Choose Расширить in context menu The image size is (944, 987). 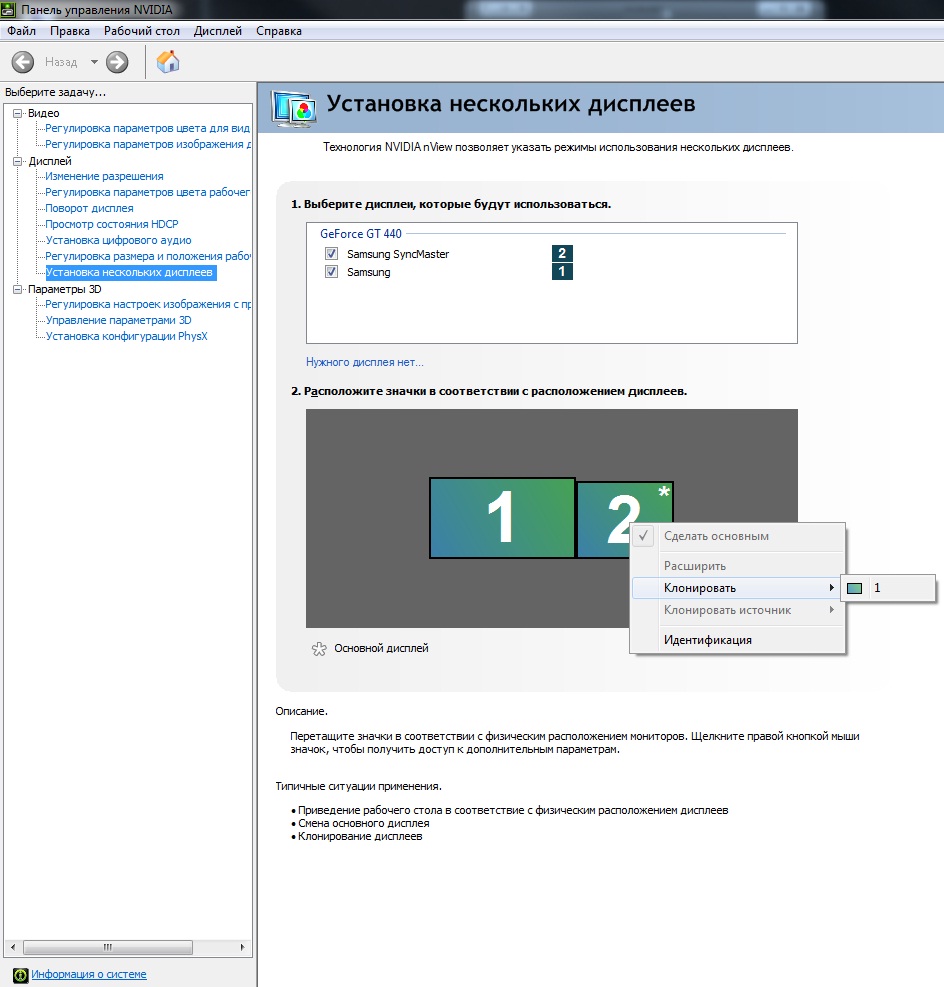(x=738, y=566)
